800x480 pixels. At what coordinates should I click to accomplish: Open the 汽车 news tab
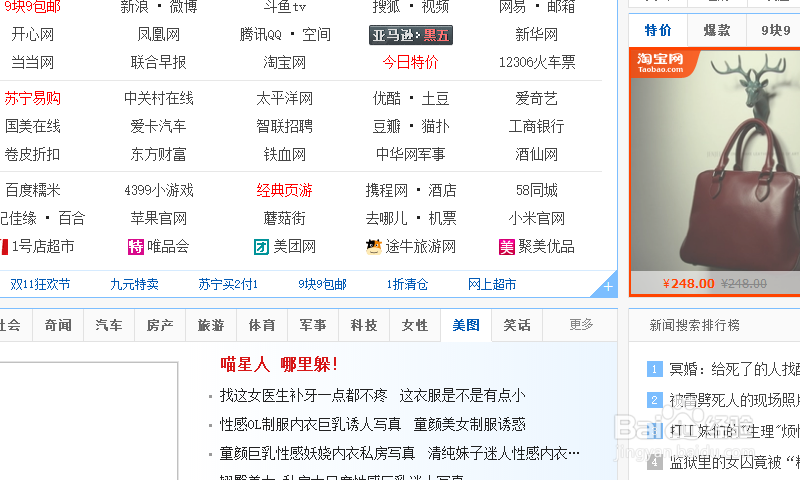(x=109, y=325)
